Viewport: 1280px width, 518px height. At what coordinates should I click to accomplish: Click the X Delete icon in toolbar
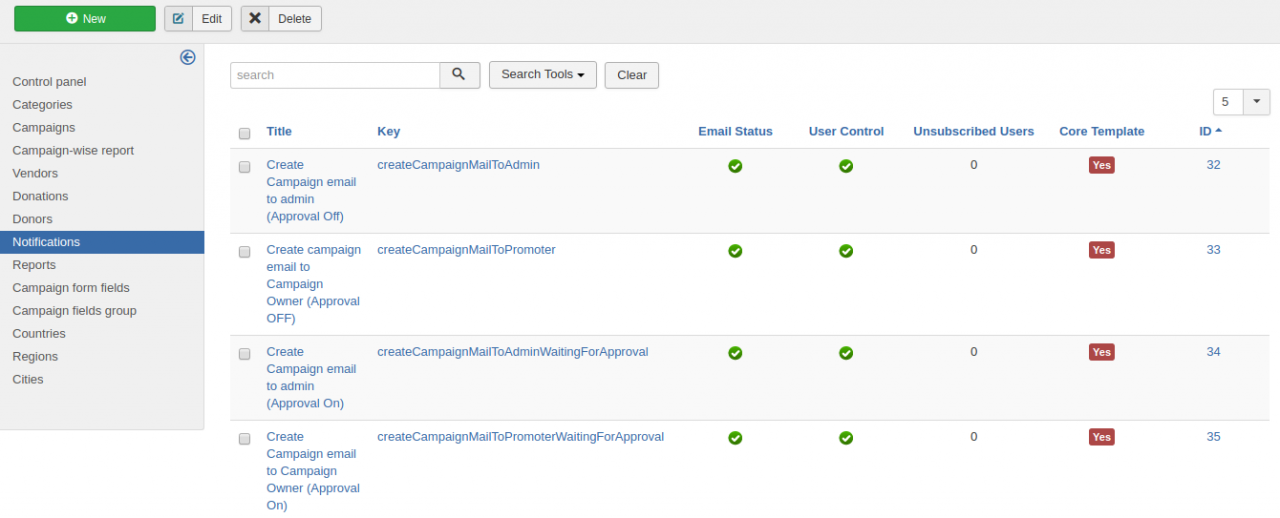(x=255, y=19)
